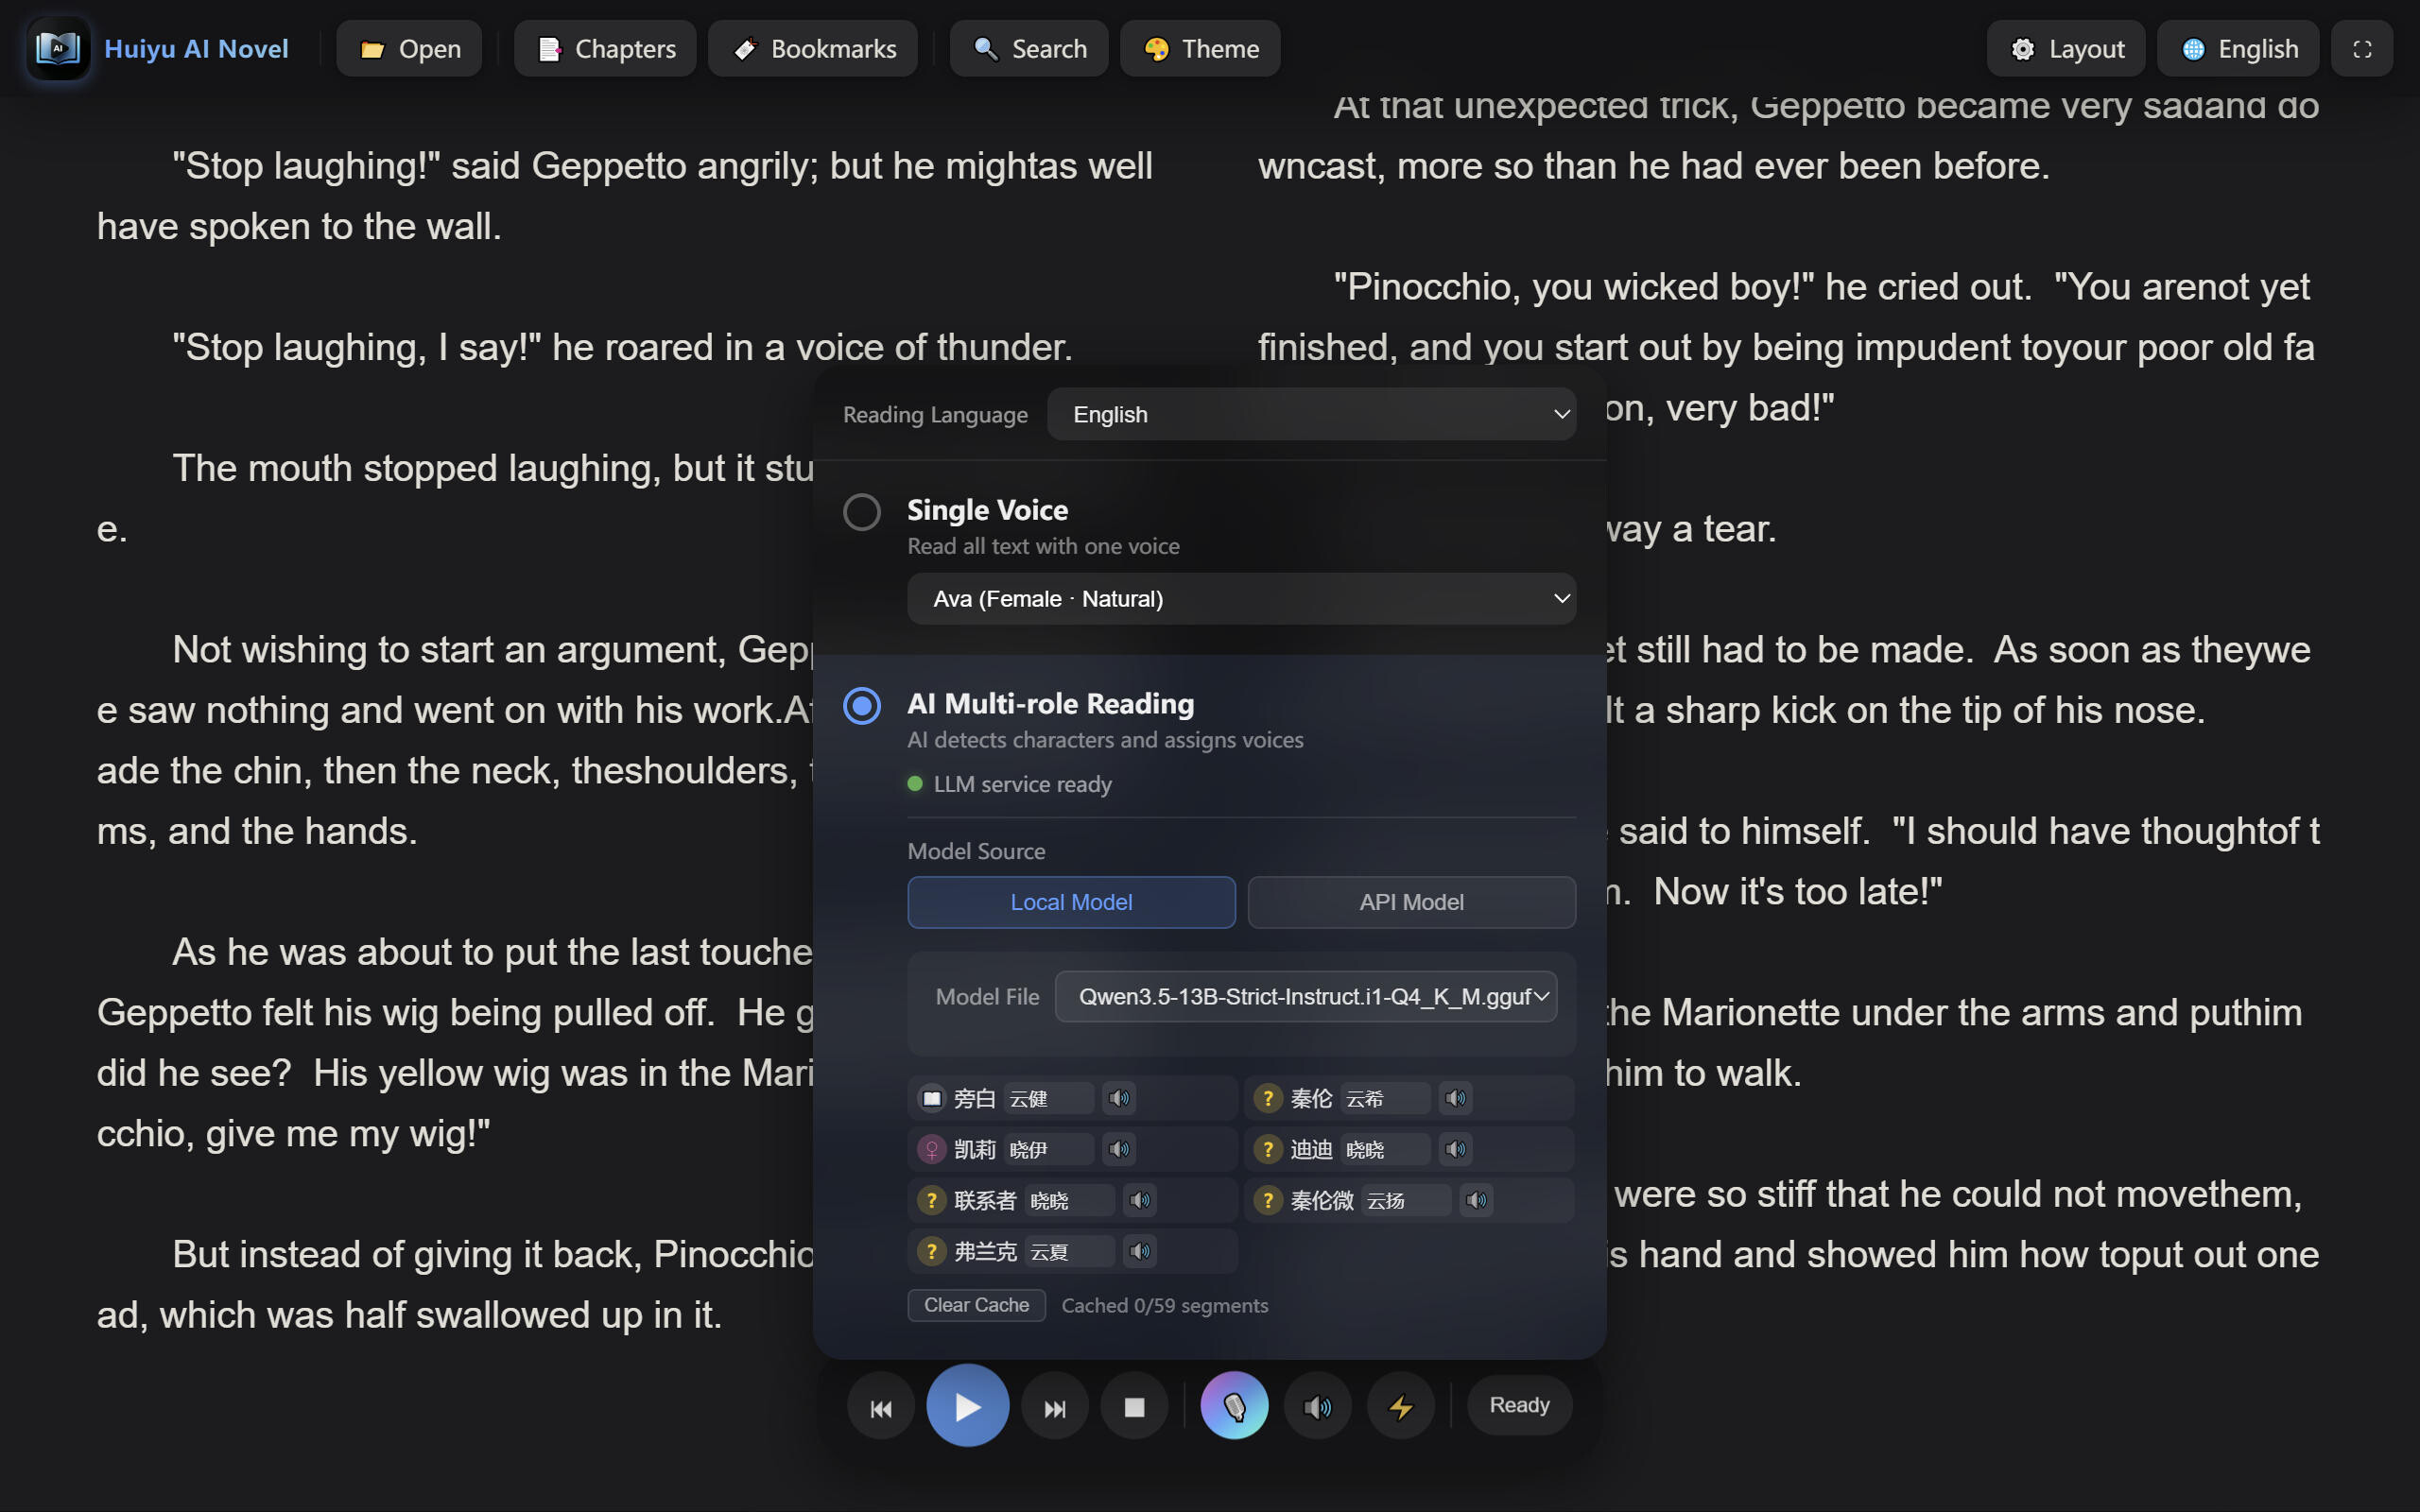Screen dimensions: 2420x1512
Task: Open the Theme color options
Action: (1200, 49)
